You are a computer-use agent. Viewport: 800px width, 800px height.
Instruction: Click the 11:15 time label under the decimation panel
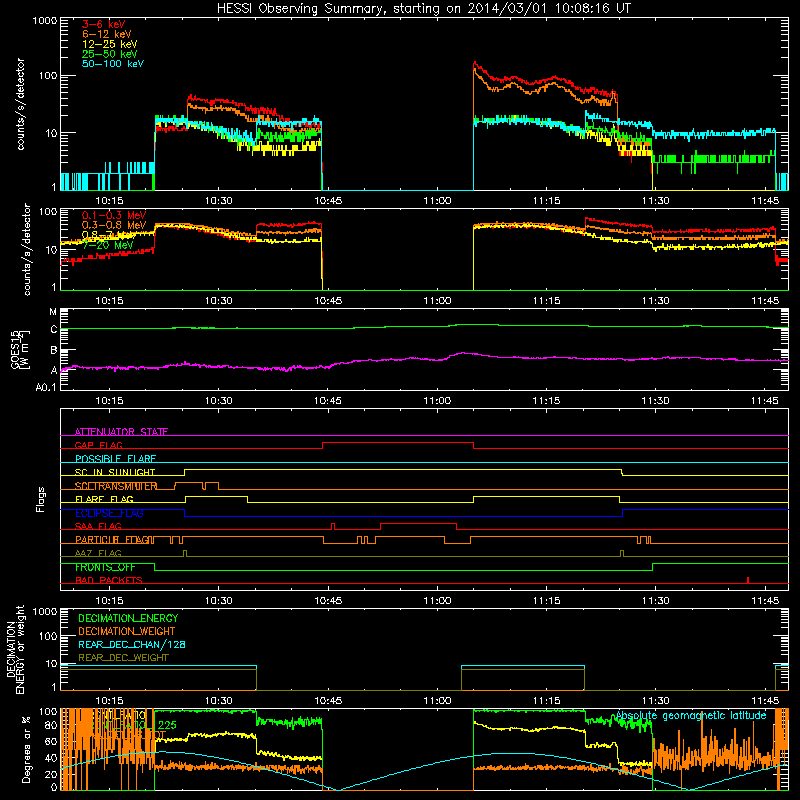546,701
